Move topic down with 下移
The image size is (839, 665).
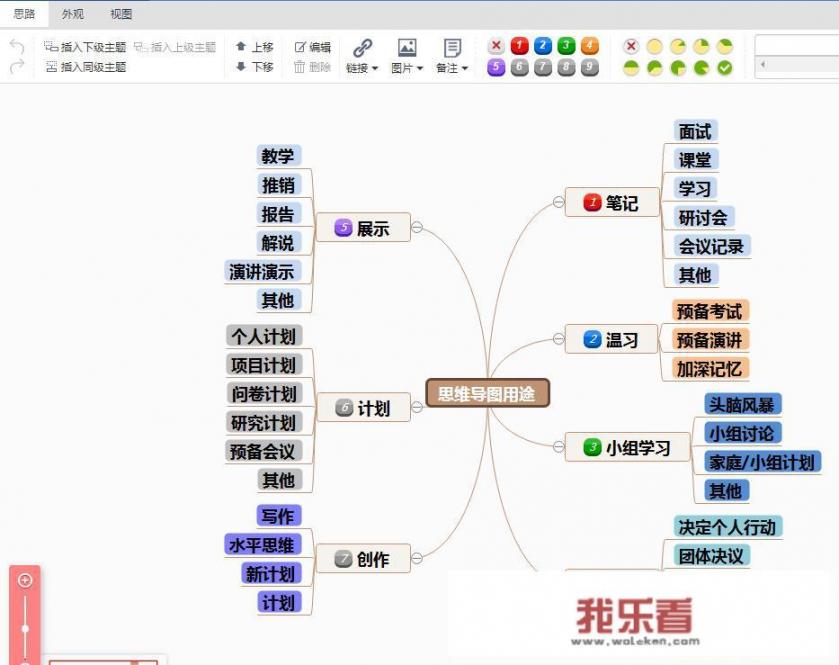click(255, 66)
